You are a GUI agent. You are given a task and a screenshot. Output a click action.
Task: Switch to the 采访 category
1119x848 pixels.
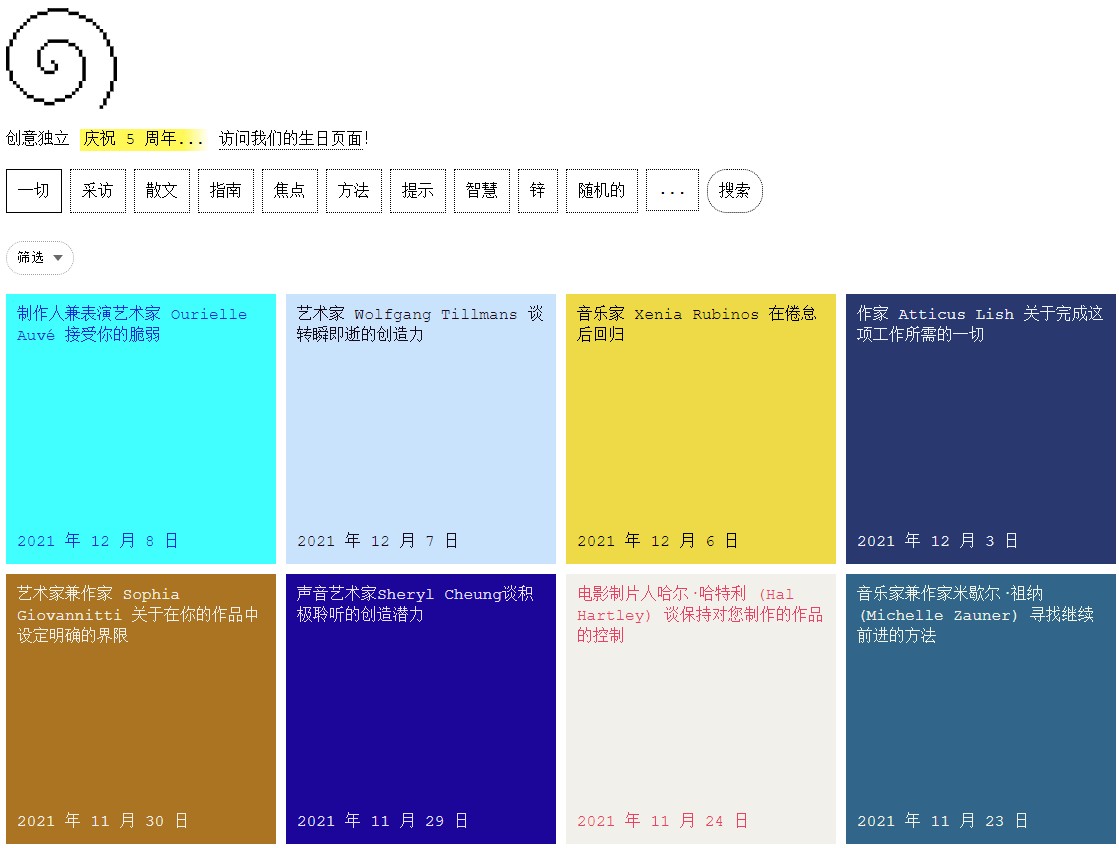point(98,191)
